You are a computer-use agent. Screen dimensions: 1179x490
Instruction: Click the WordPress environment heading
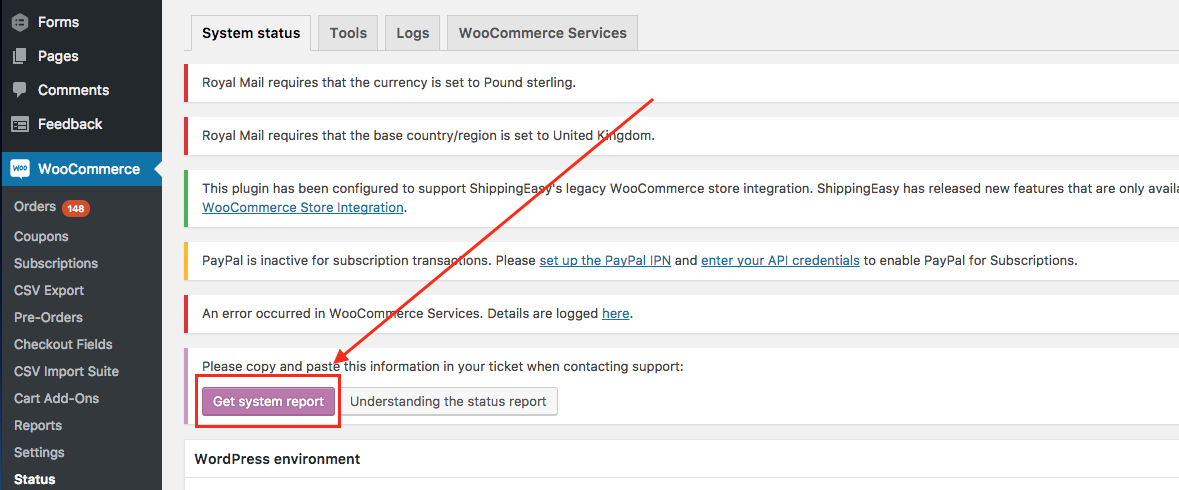[277, 458]
